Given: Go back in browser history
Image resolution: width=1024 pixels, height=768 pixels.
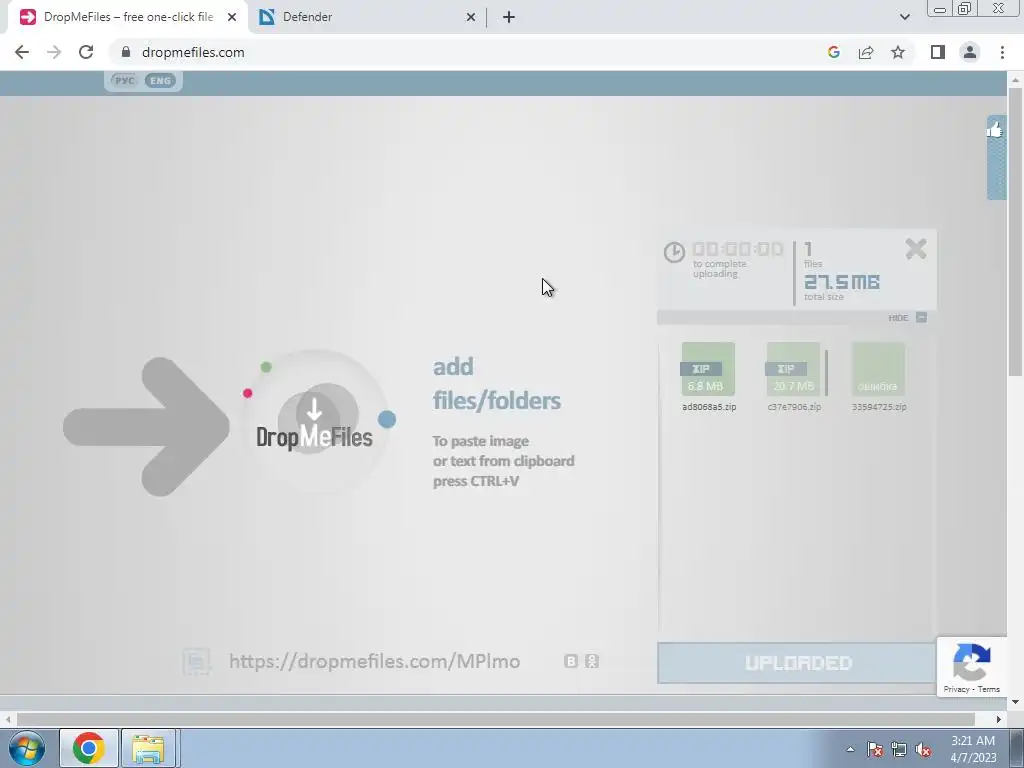Looking at the screenshot, I should tap(22, 52).
